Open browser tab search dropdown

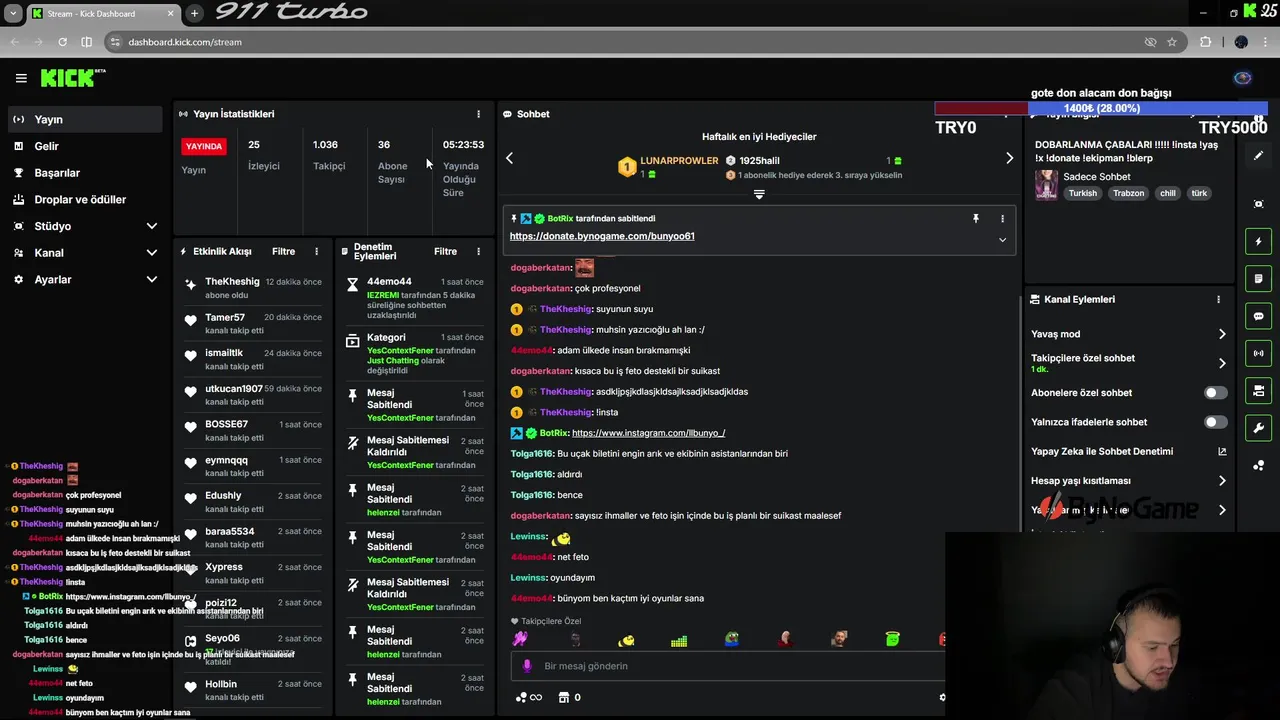tap(13, 13)
